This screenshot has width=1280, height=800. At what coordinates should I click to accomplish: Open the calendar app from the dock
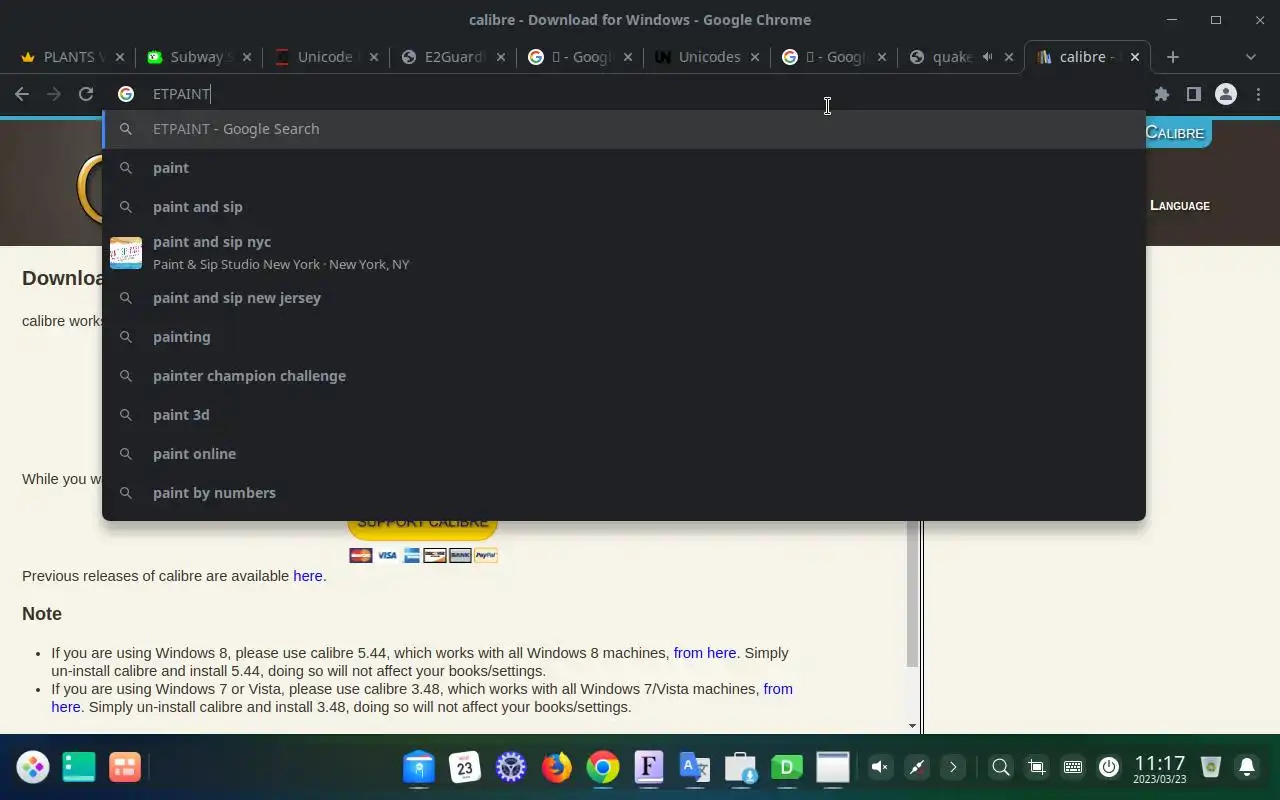click(x=465, y=767)
